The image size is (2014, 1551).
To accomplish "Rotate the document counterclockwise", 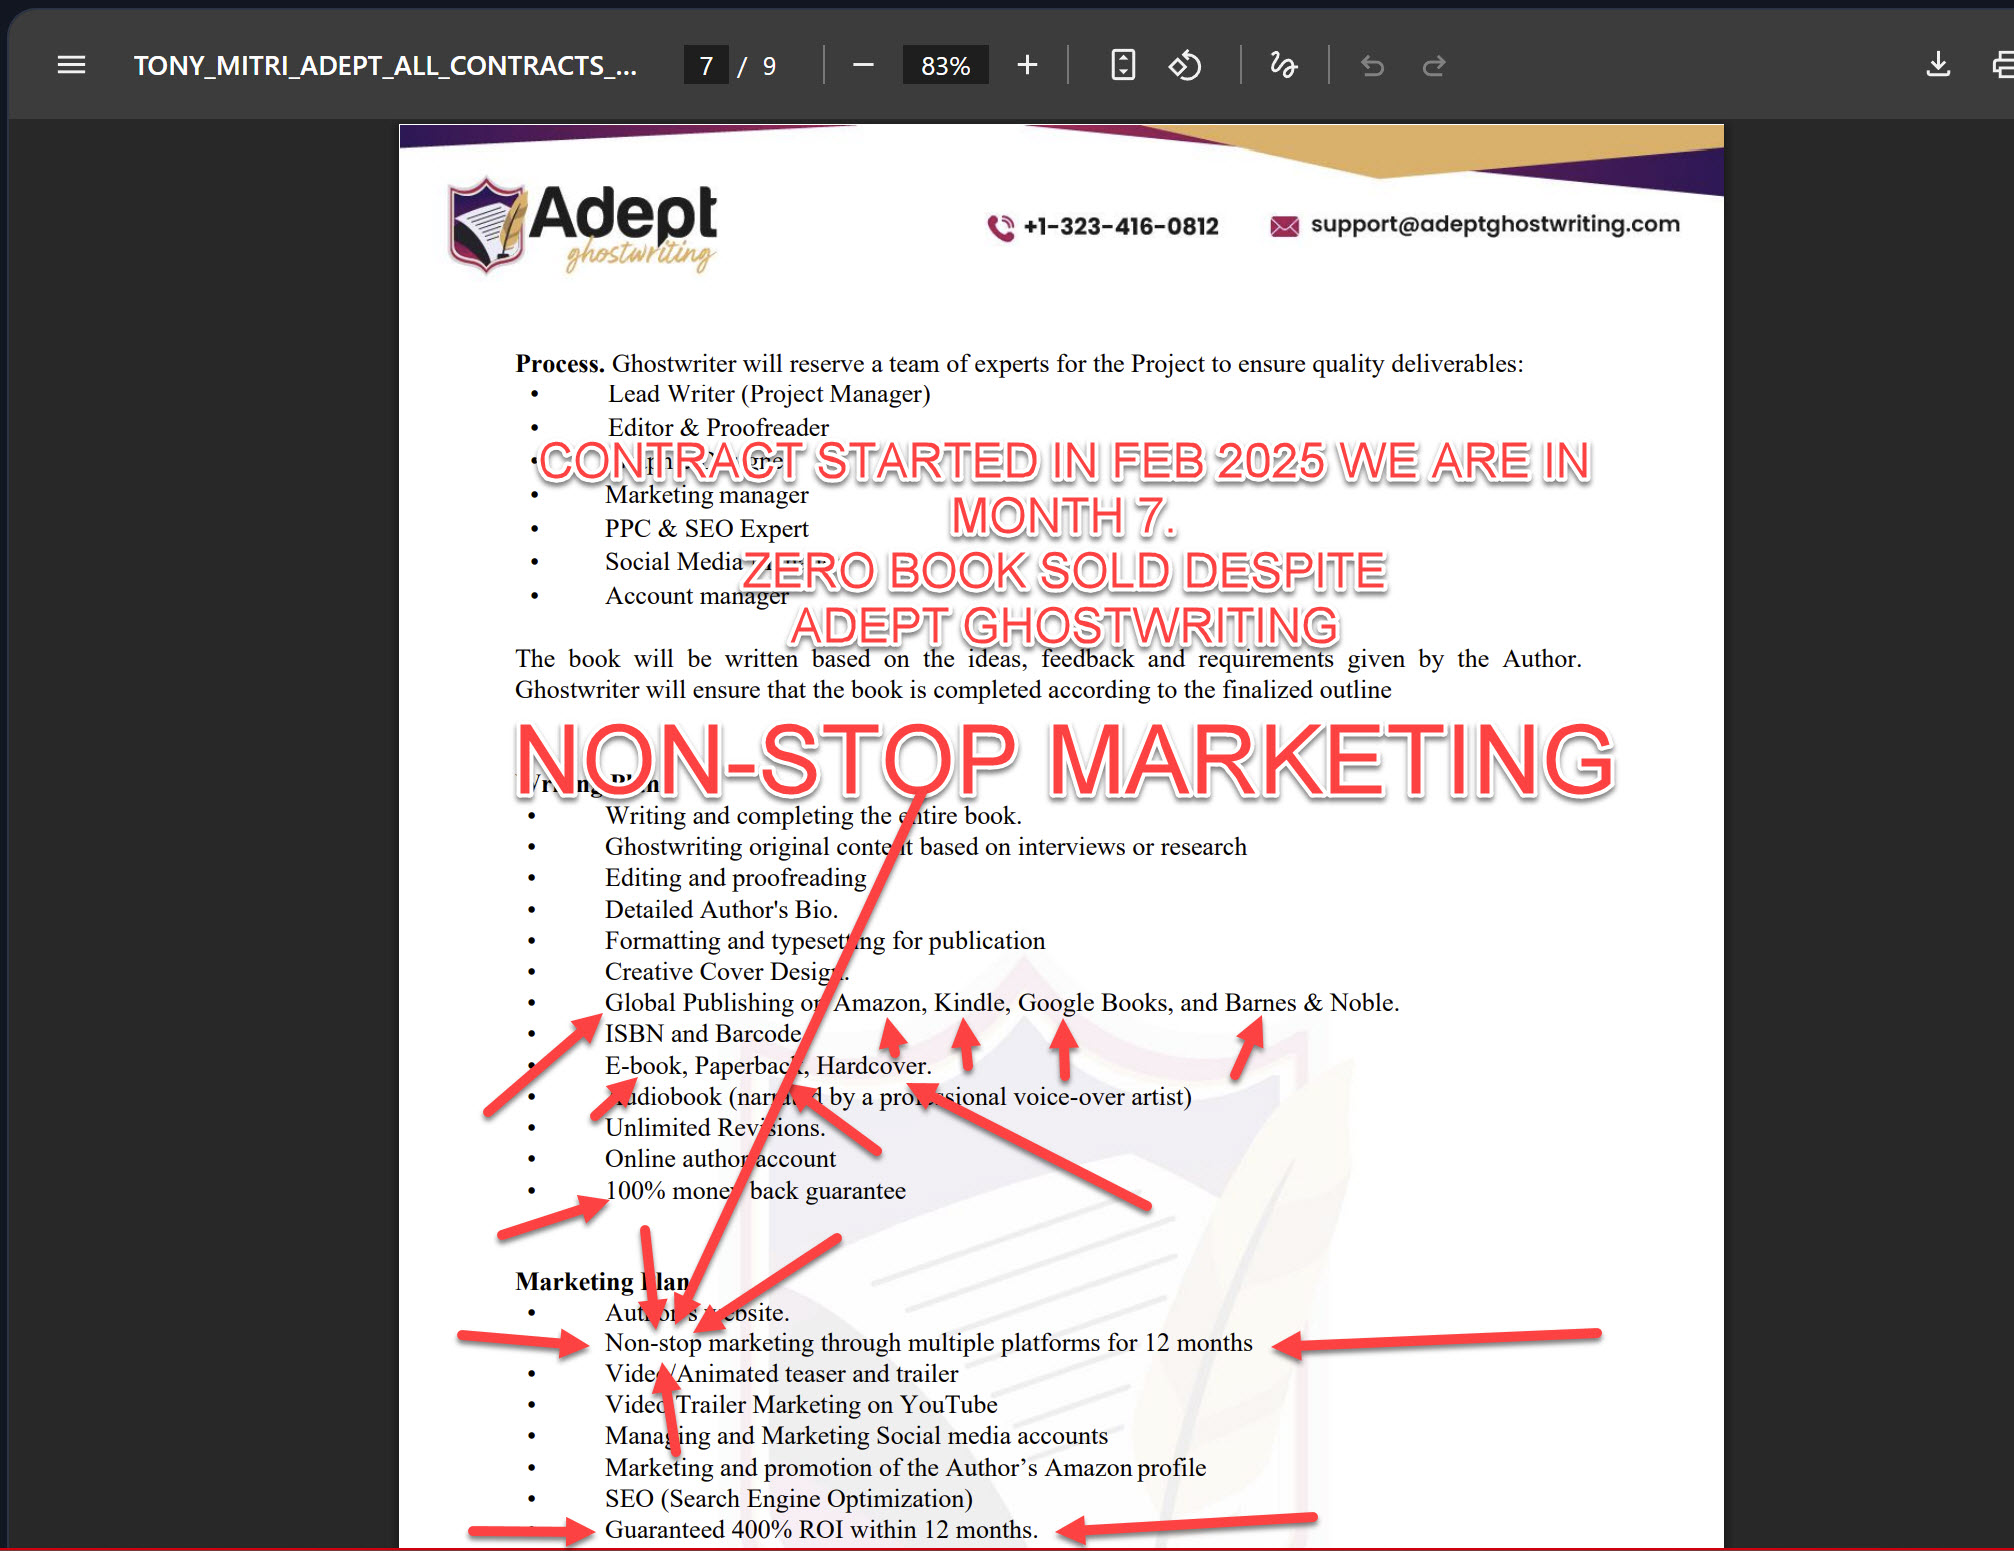I will tap(1185, 65).
